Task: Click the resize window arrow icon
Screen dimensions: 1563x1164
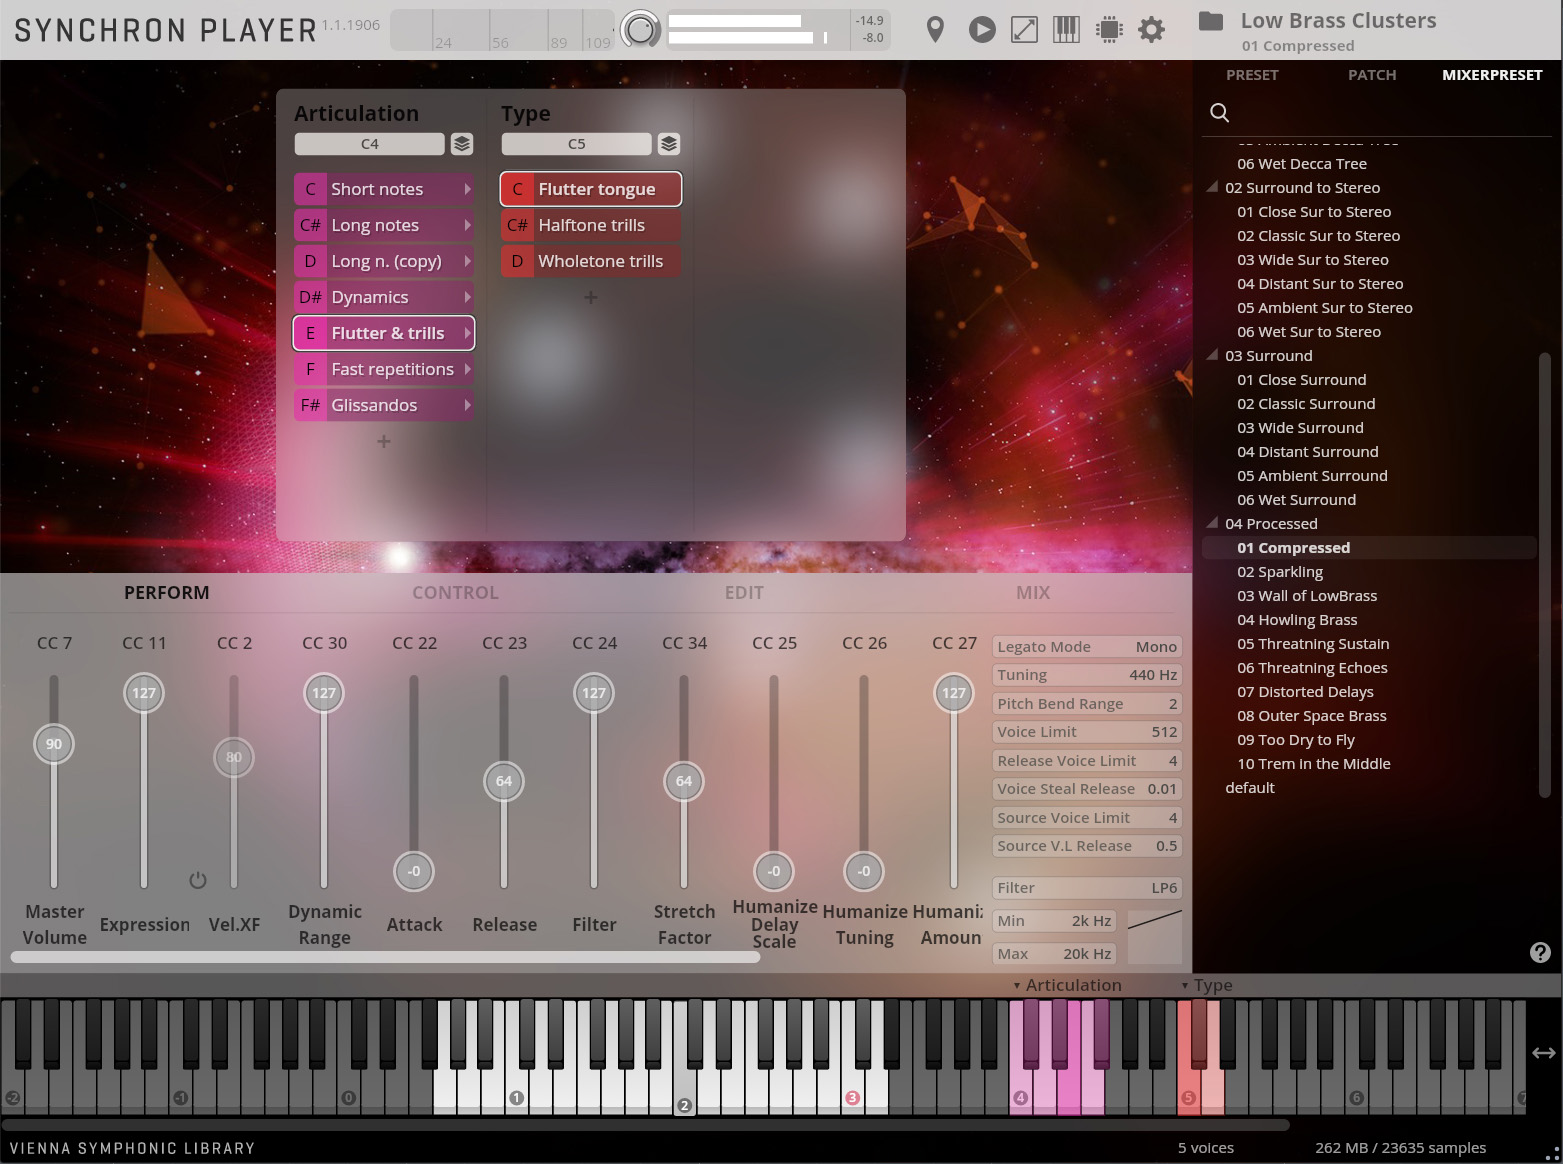Action: coord(1025,30)
